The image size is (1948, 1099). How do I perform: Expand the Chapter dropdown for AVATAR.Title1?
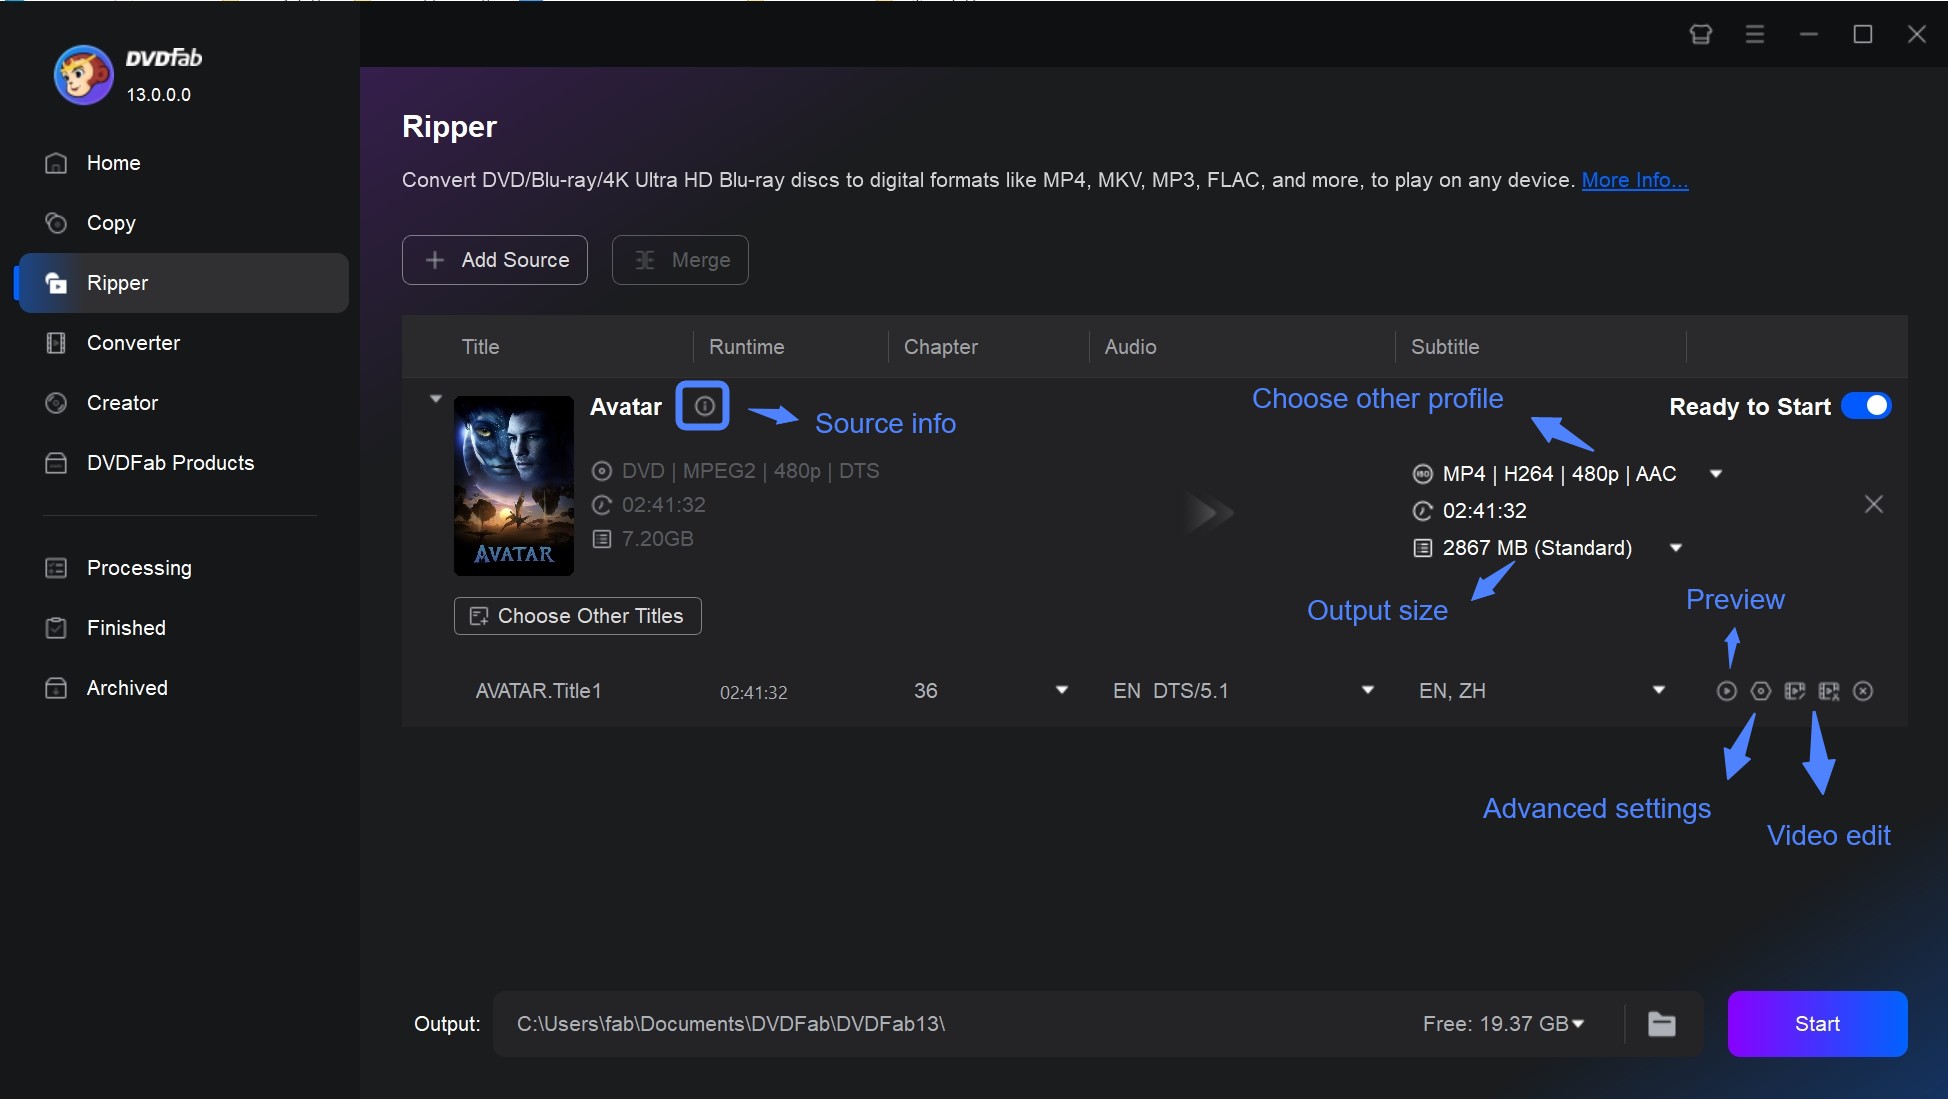1062,689
